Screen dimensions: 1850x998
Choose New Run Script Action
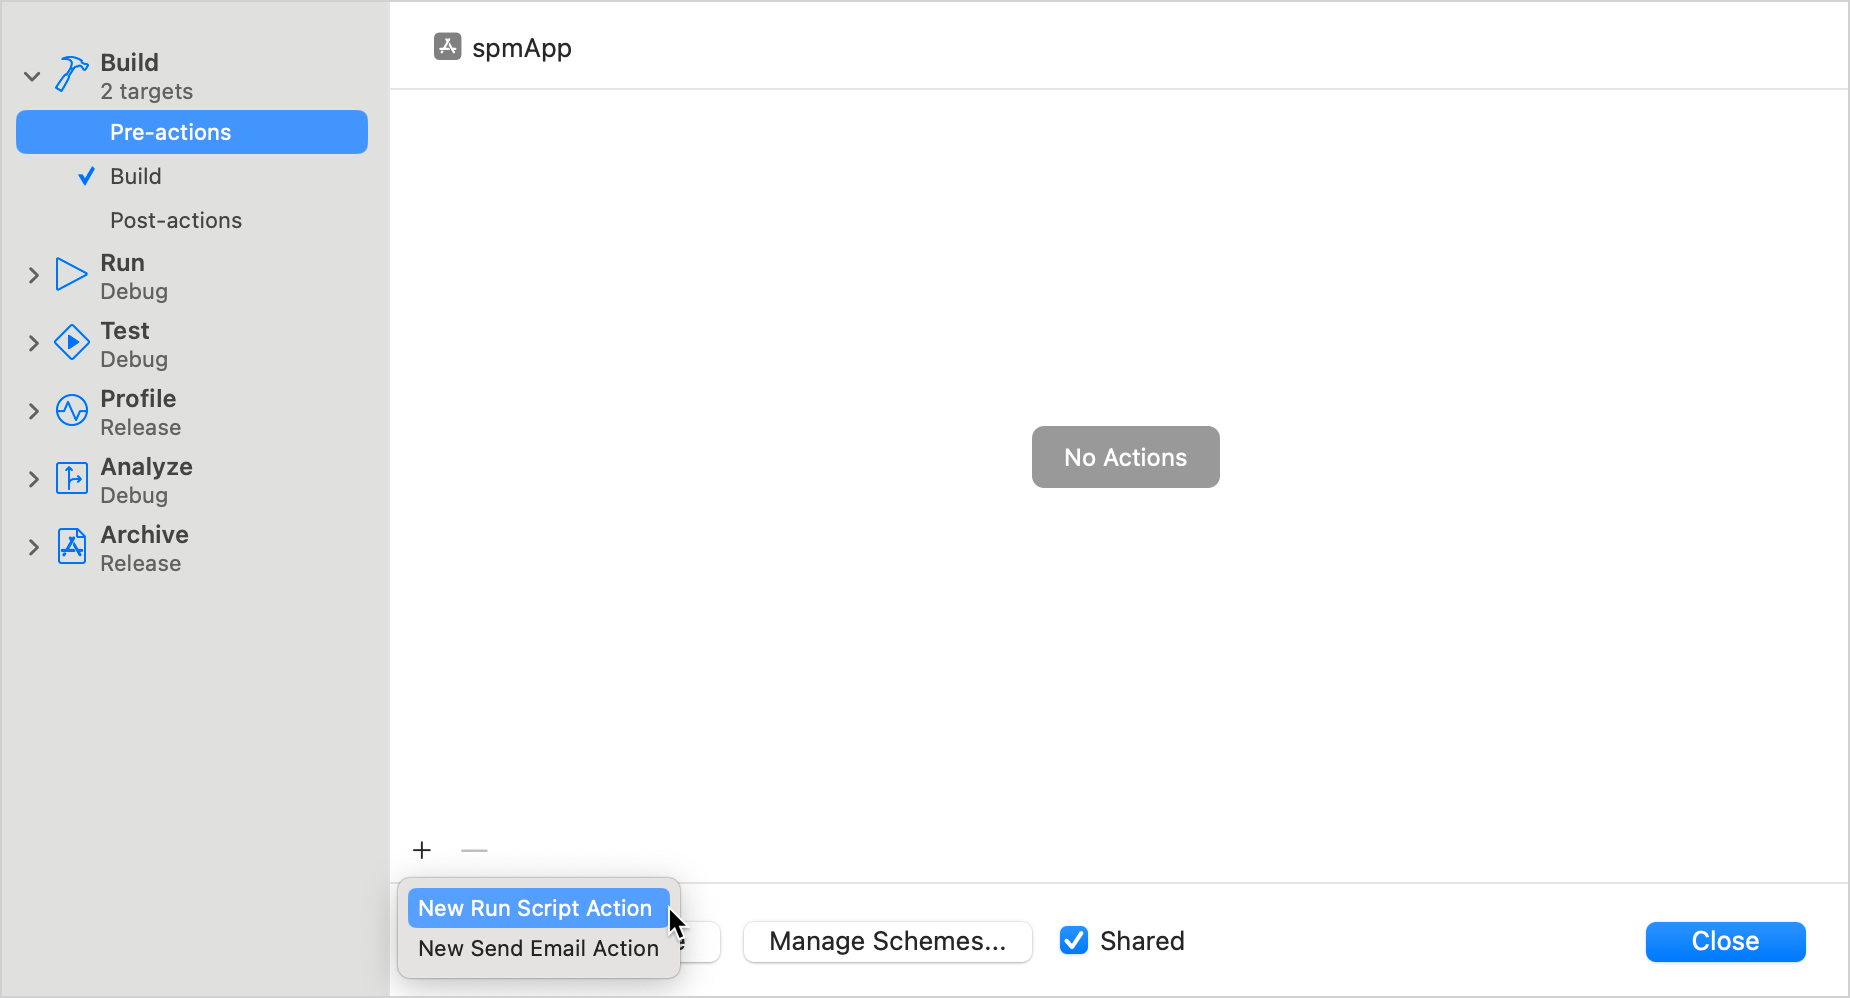(x=535, y=908)
